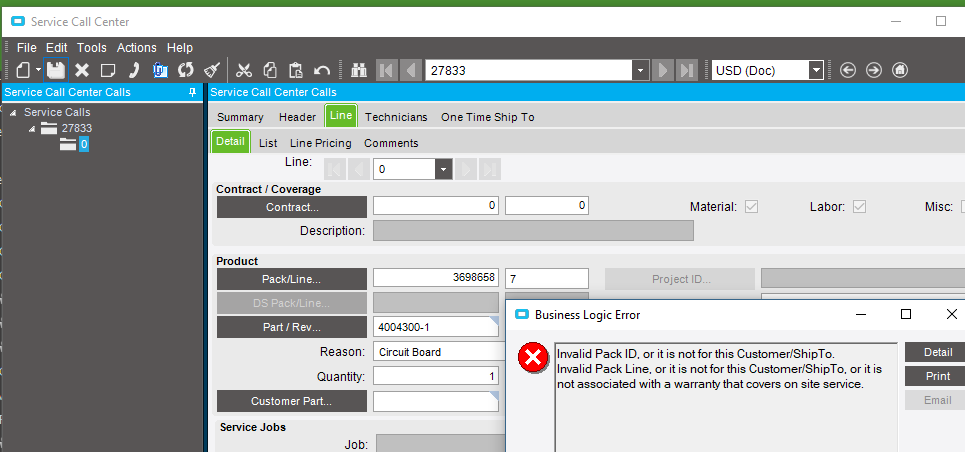Viewport: 965px width, 452px height.
Task: Click the Delete X toolbar icon
Action: pyautogui.click(x=82, y=70)
